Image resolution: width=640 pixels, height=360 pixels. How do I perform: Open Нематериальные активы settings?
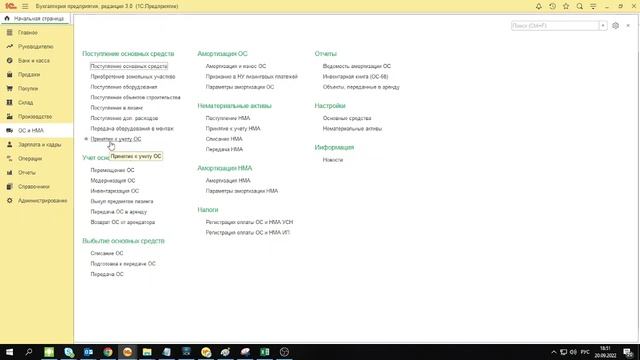point(352,129)
